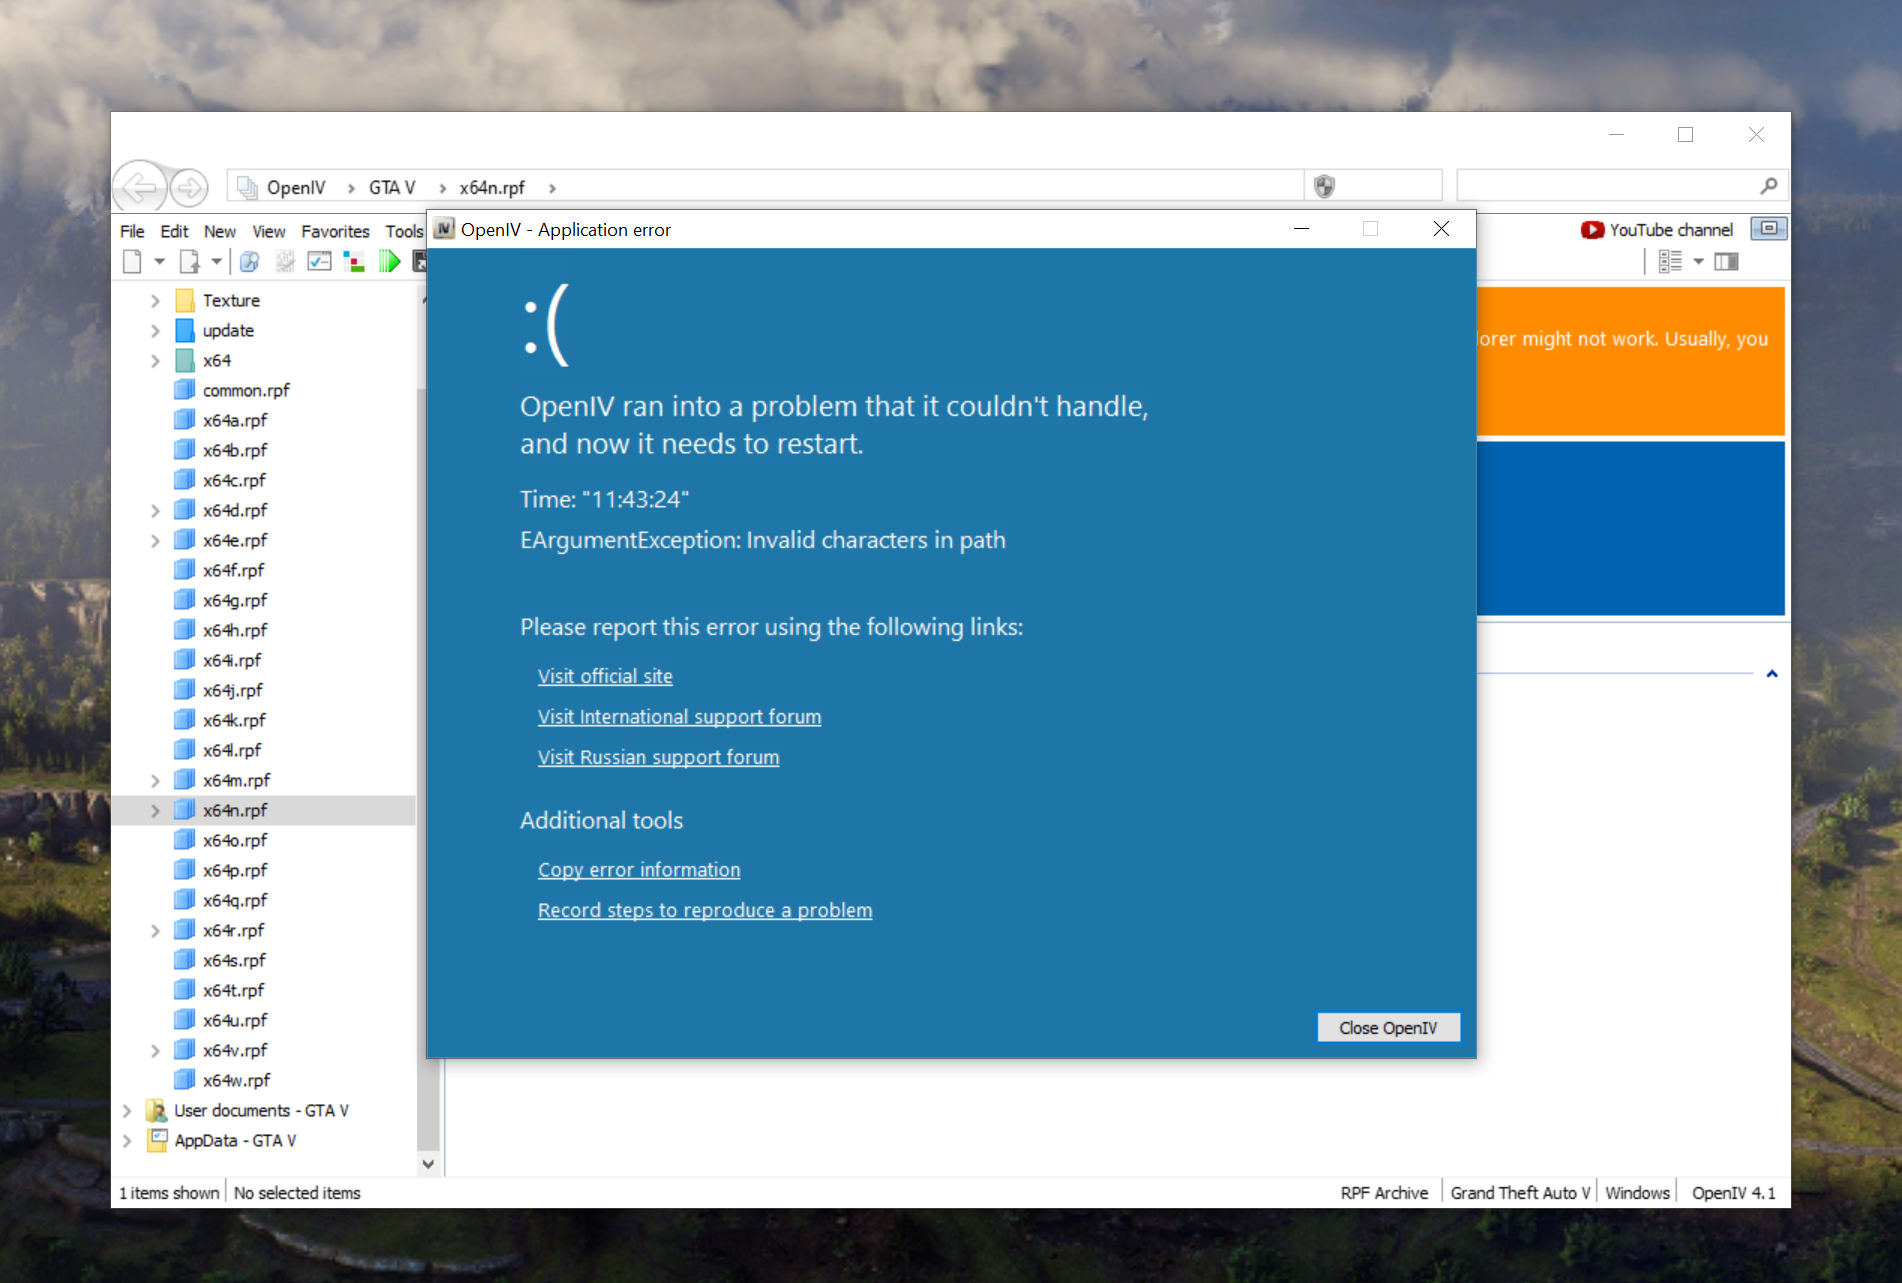
Task: Expand the User documents - GTA V node
Action: (x=127, y=1110)
